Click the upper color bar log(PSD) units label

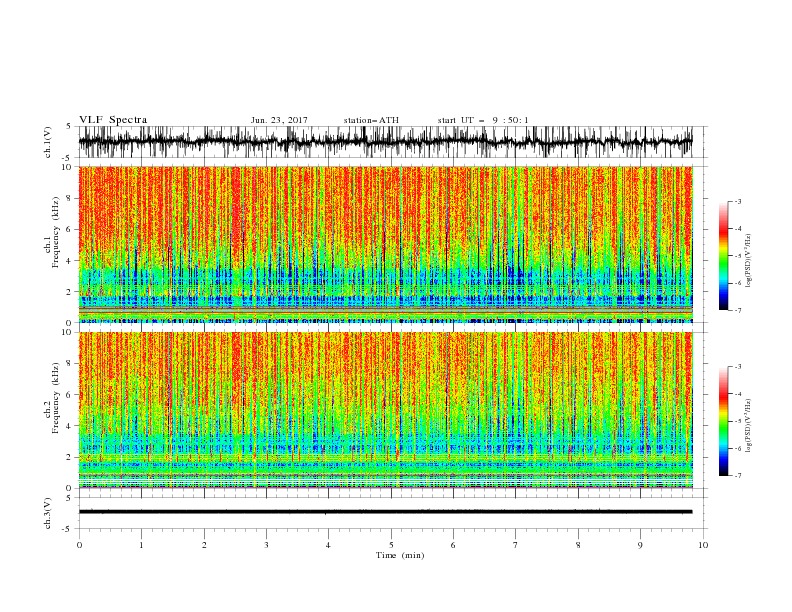click(749, 261)
